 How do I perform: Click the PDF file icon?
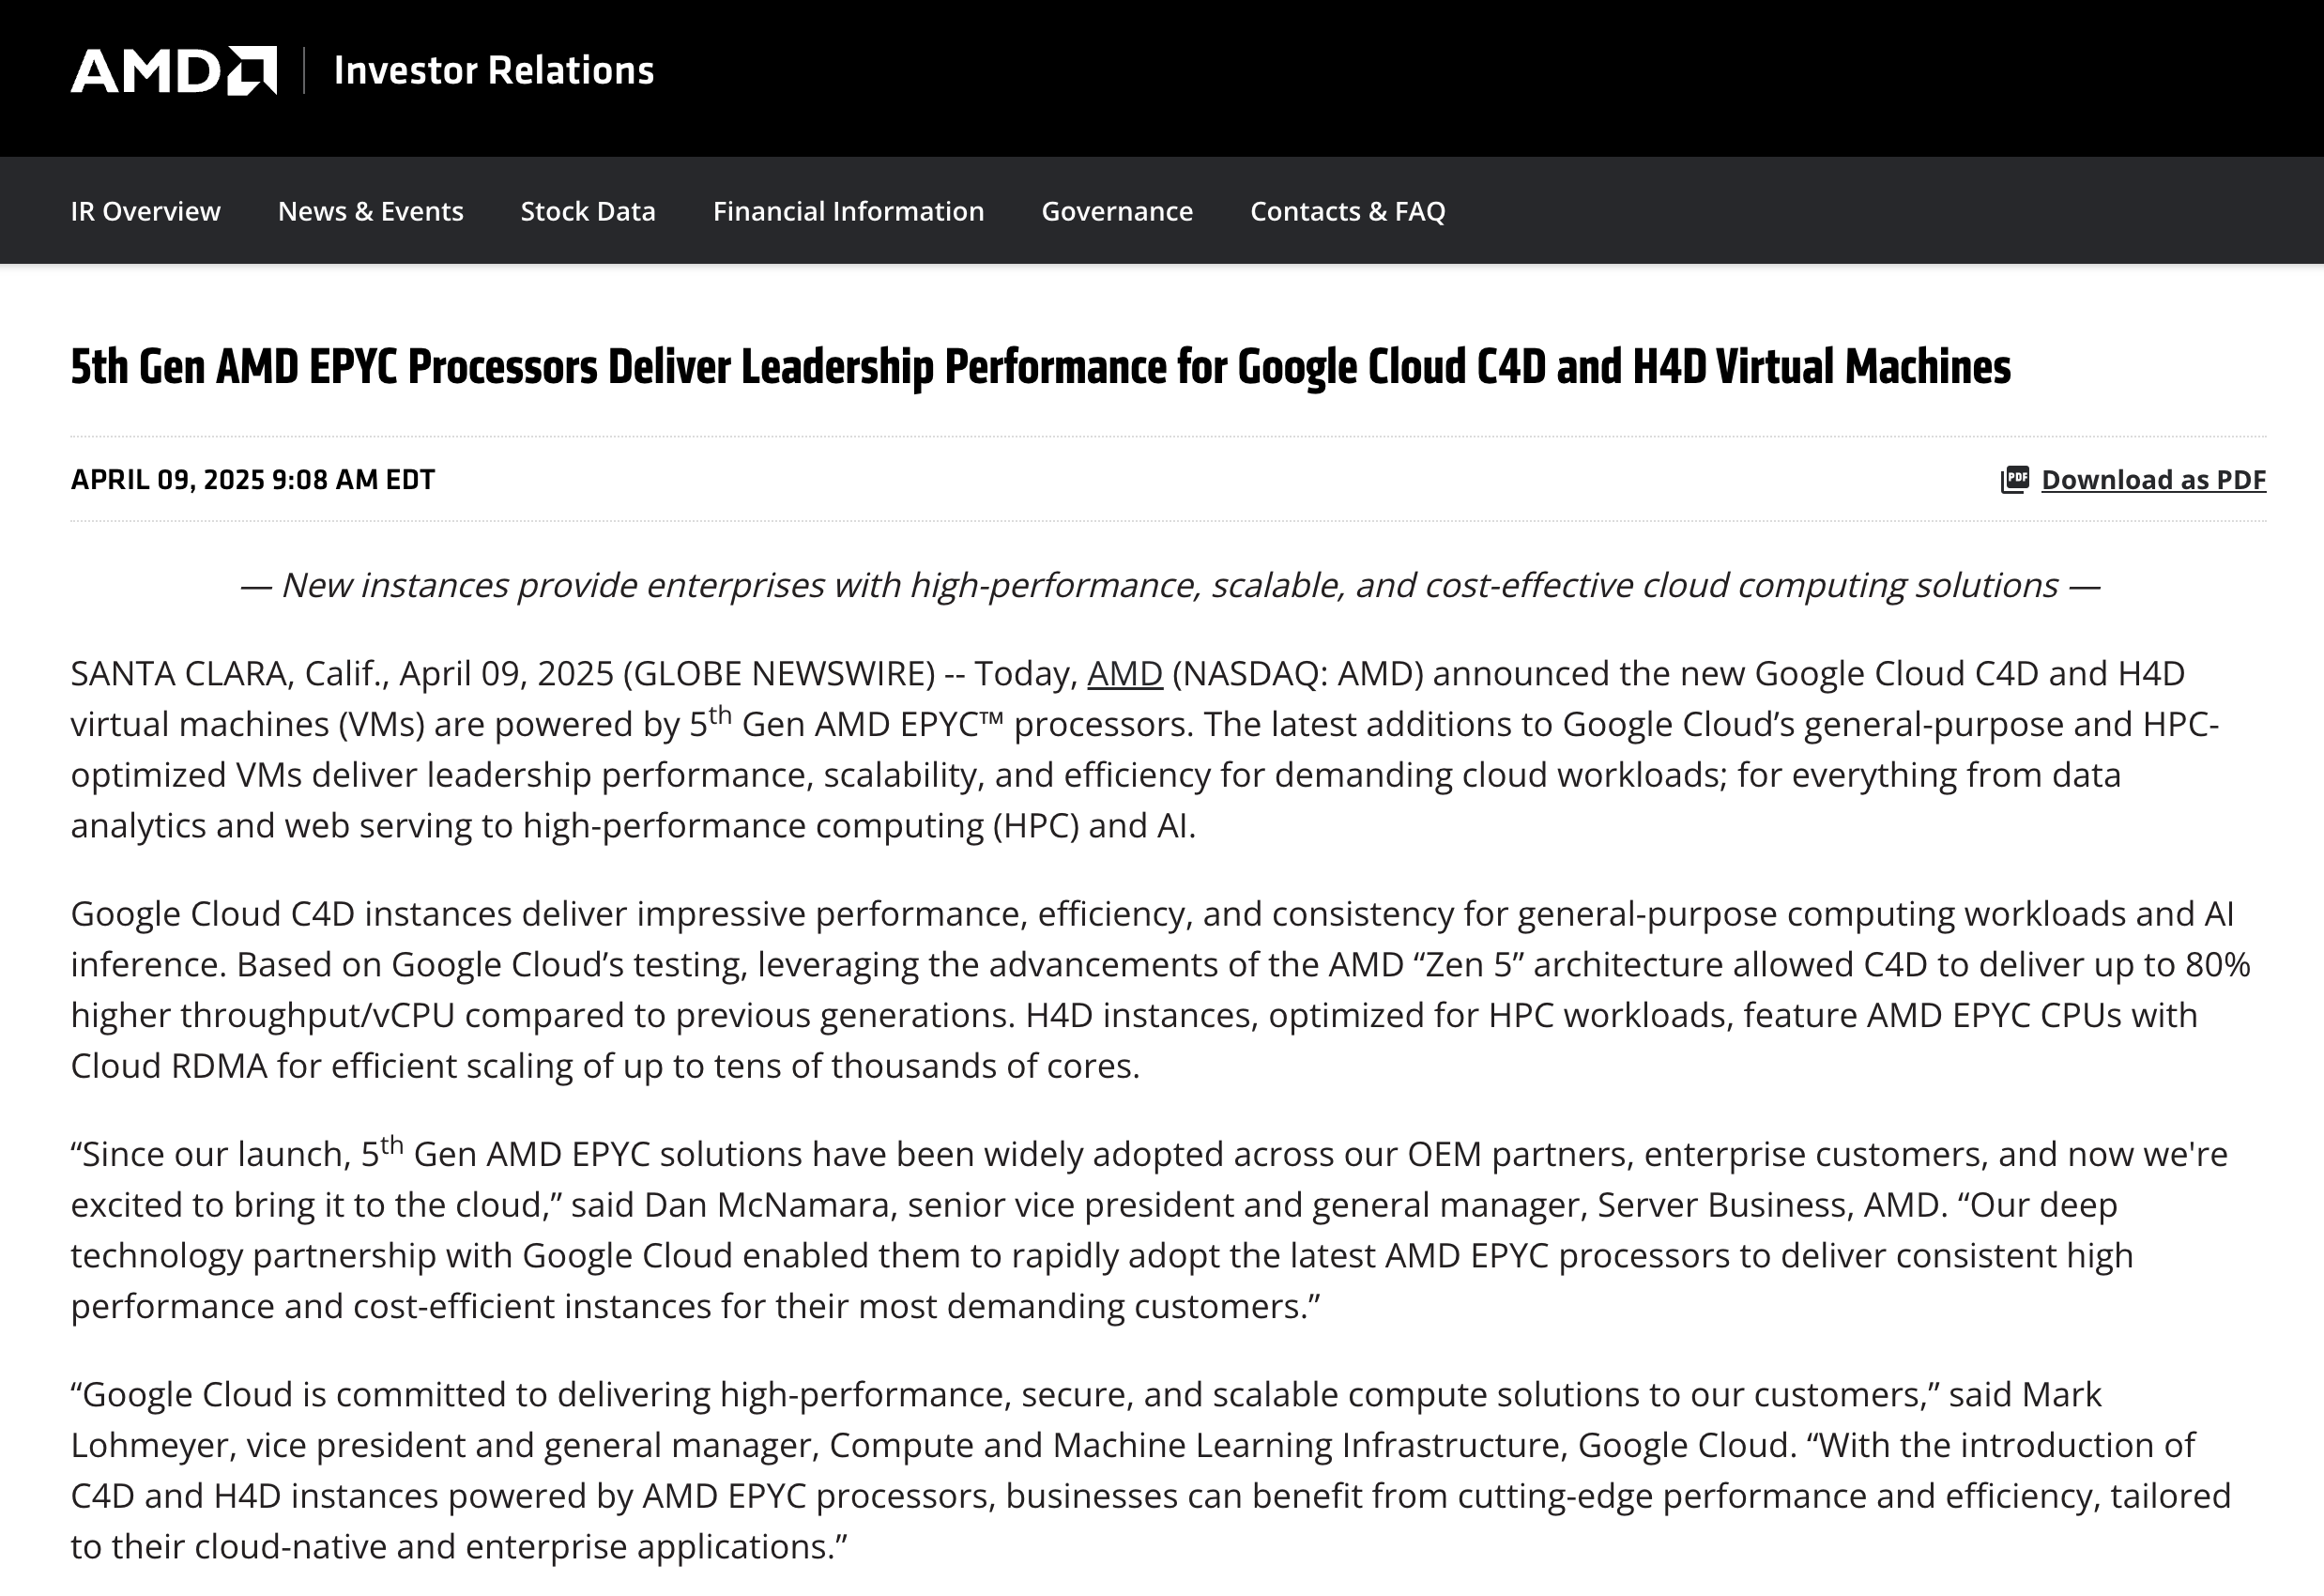point(2014,480)
